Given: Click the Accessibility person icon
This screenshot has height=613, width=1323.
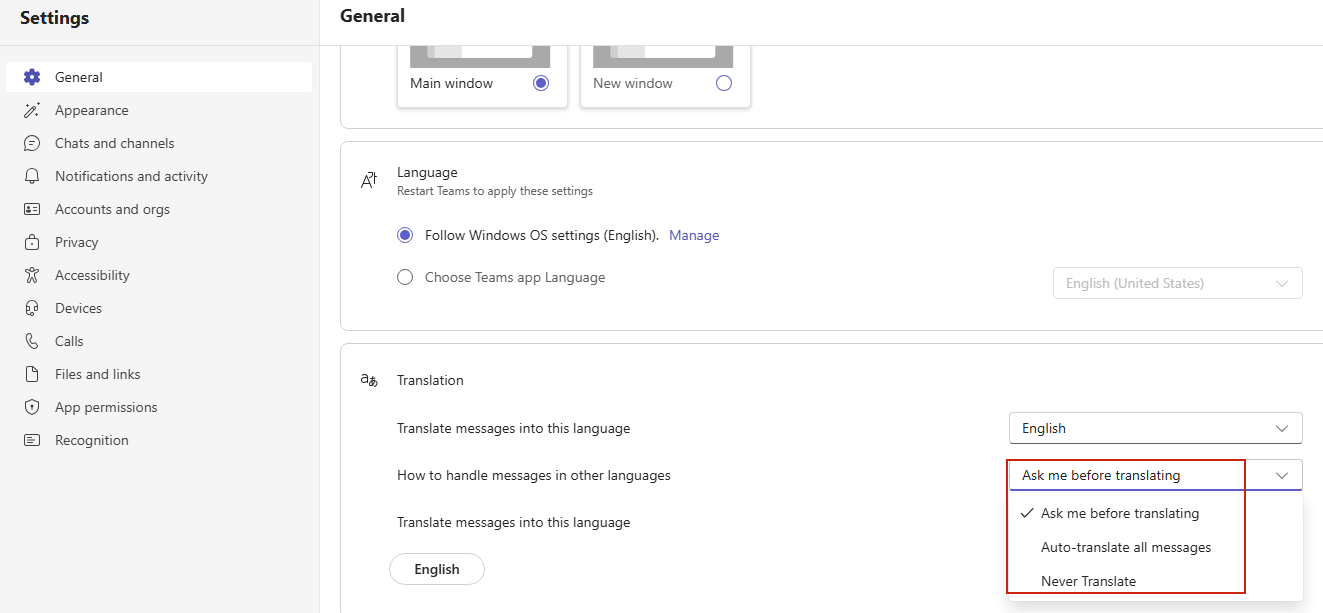Looking at the screenshot, I should 32,275.
